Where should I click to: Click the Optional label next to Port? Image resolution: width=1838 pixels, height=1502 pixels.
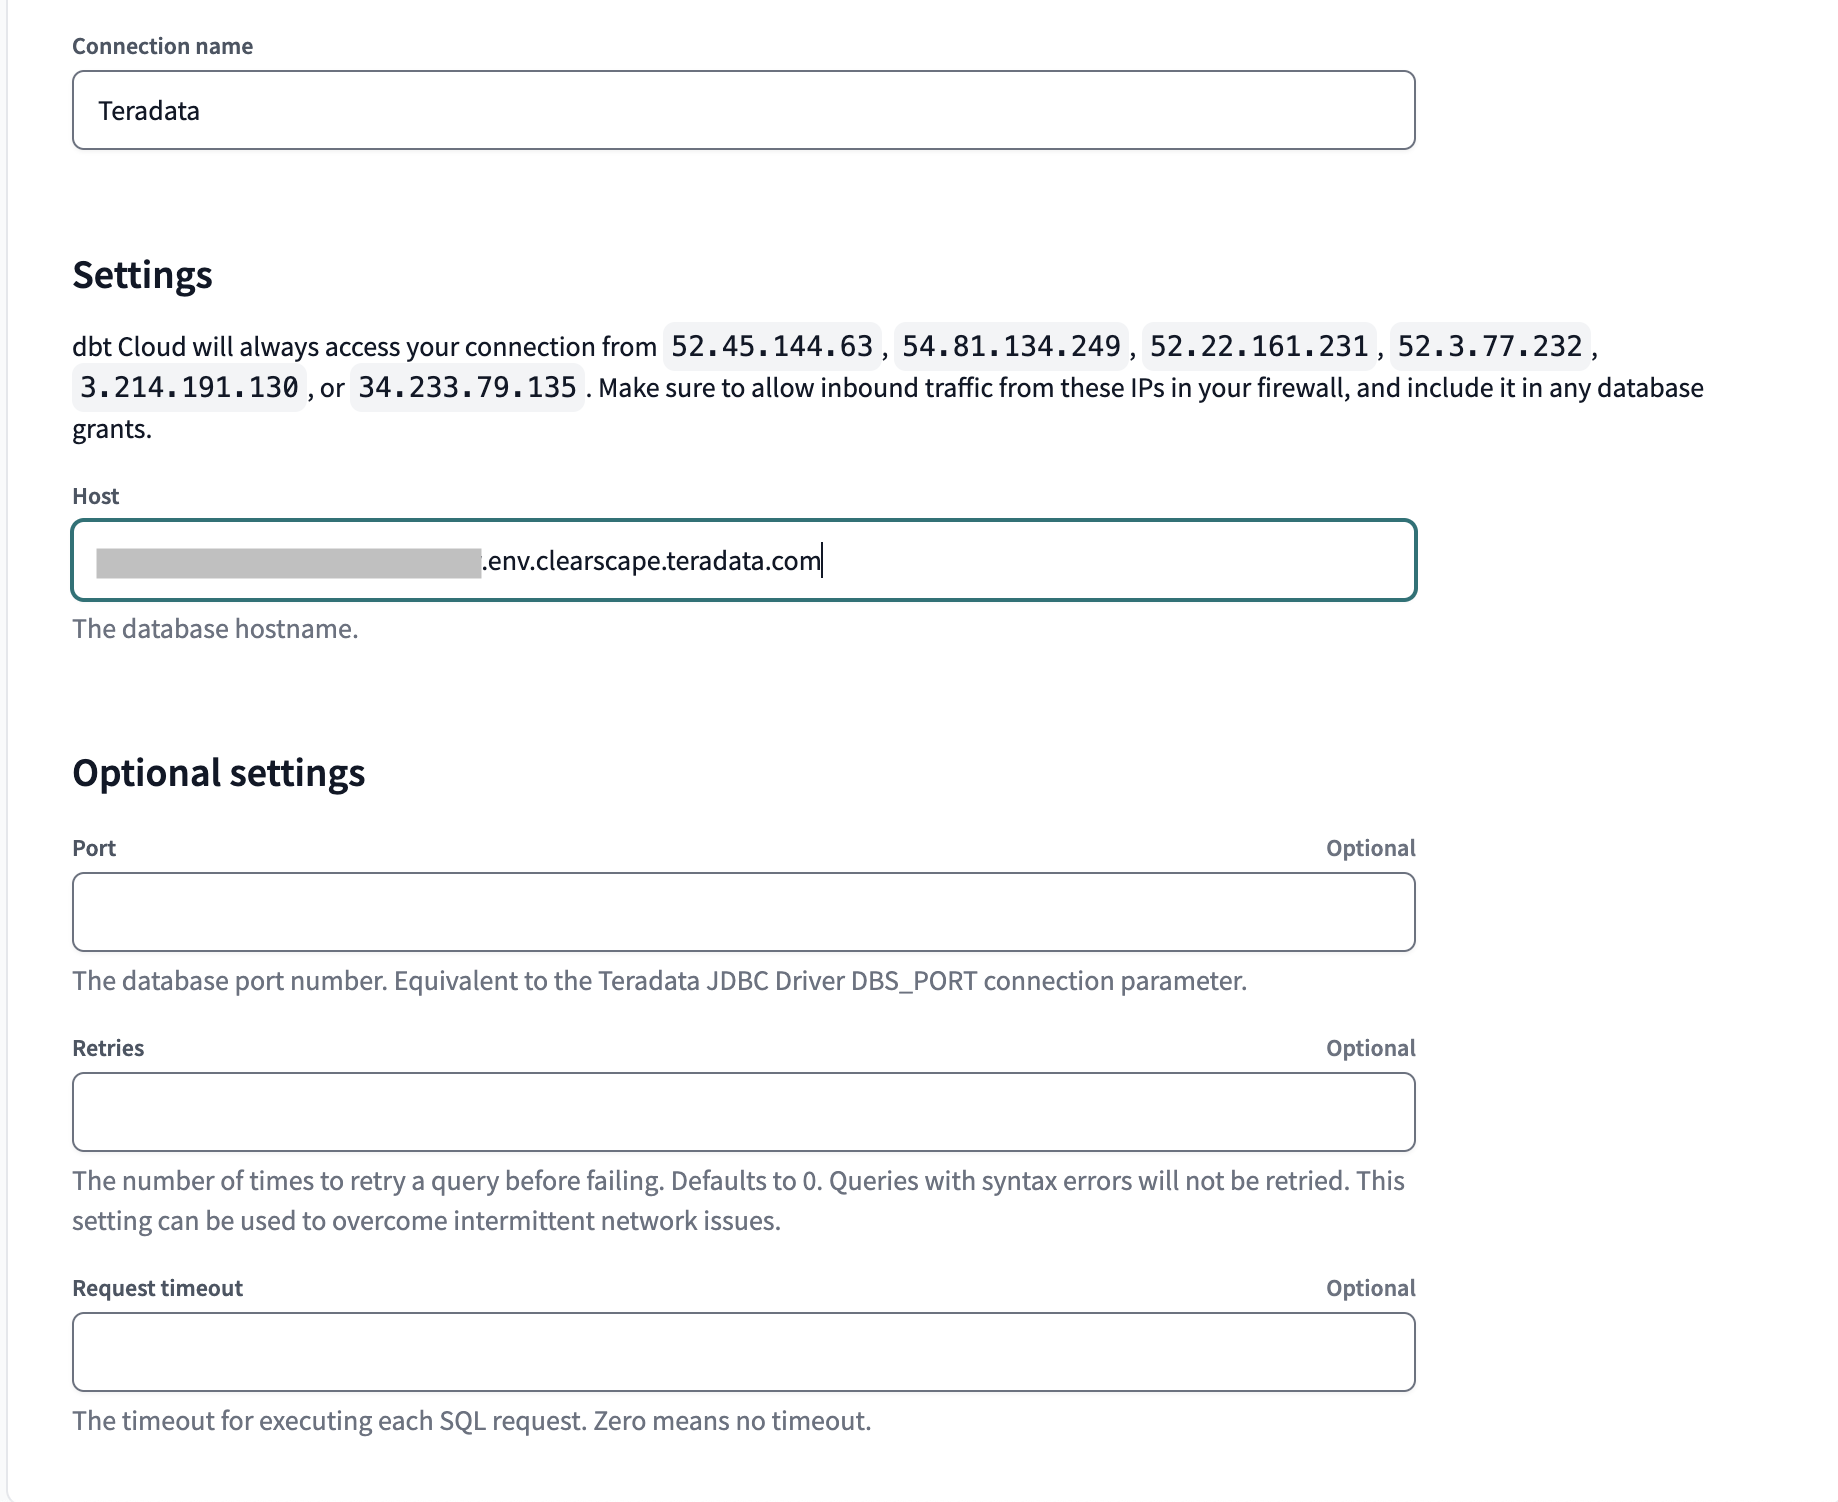point(1370,847)
